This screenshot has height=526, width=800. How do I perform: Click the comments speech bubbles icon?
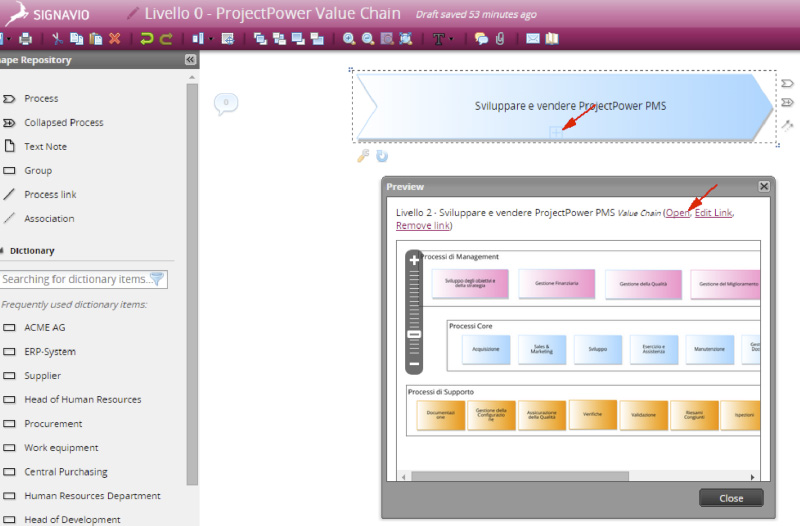pyautogui.click(x=481, y=39)
